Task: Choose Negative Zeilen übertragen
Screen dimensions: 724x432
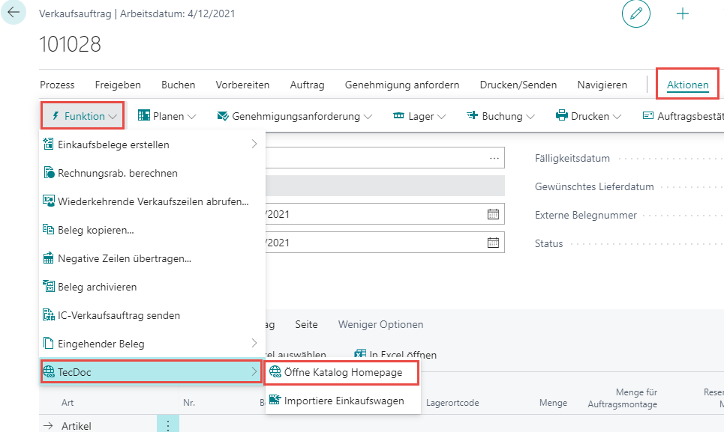Action: coord(152,258)
